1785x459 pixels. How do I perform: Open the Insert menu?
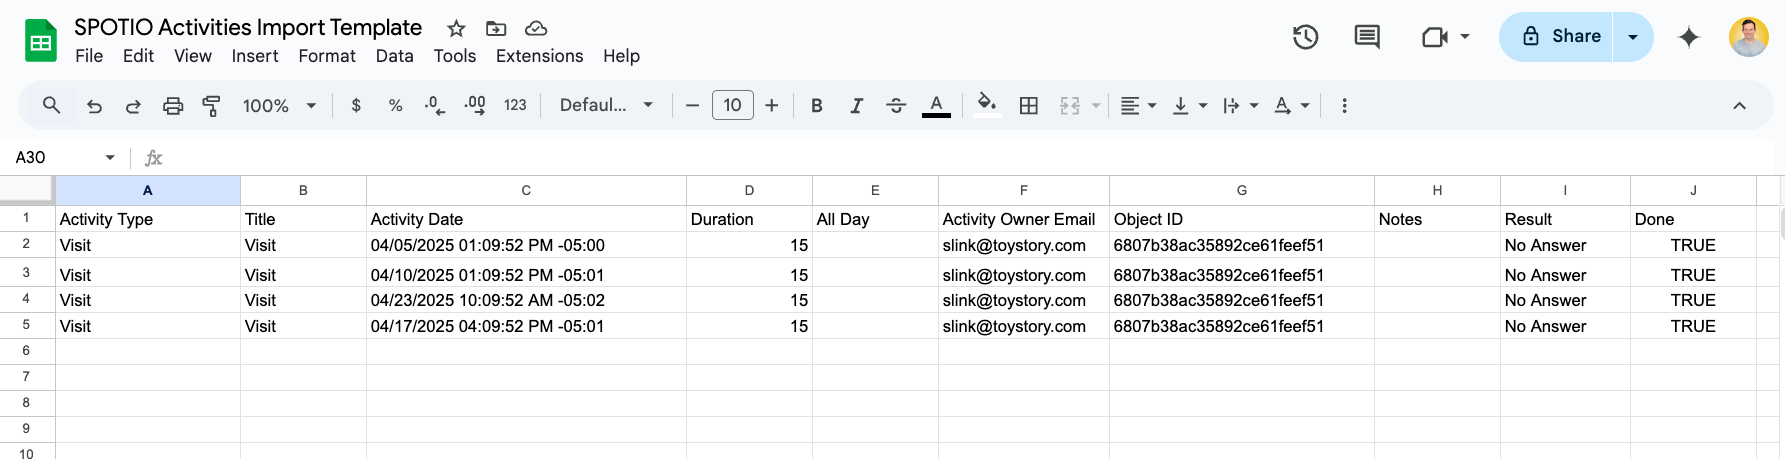pos(255,56)
